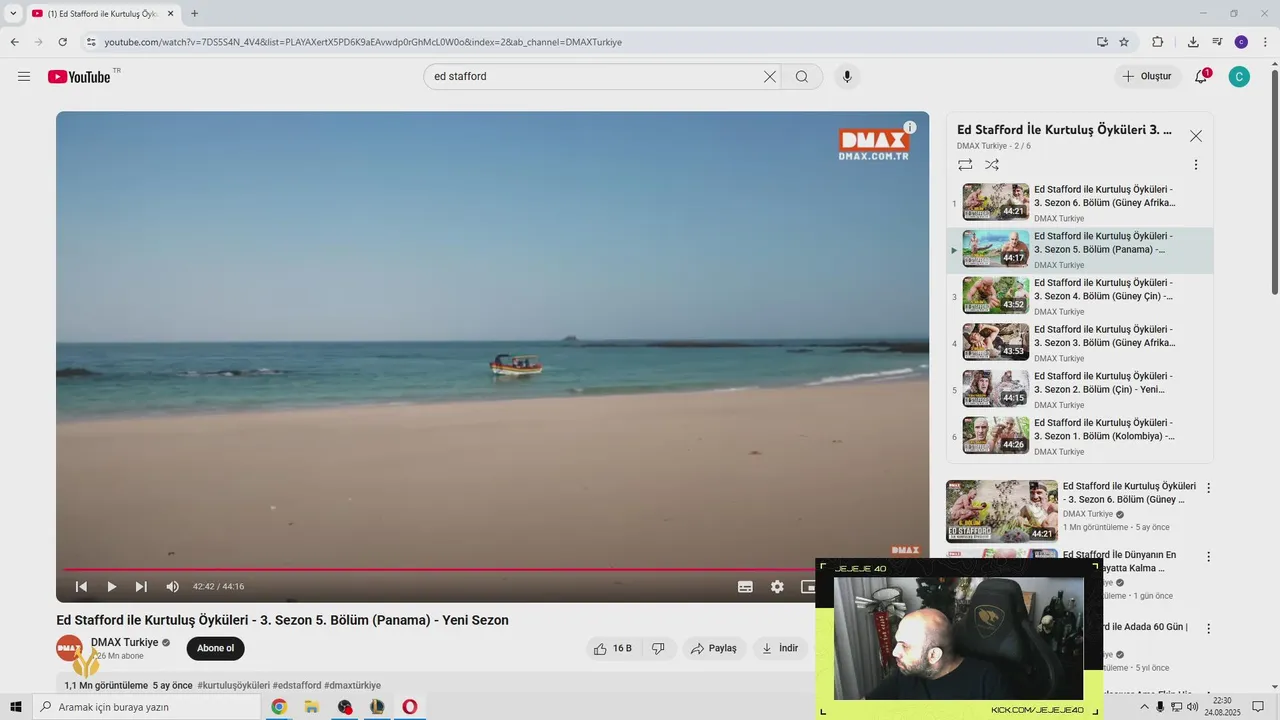Like the video (16 B)
1280x720 pixels.
pyautogui.click(x=612, y=648)
